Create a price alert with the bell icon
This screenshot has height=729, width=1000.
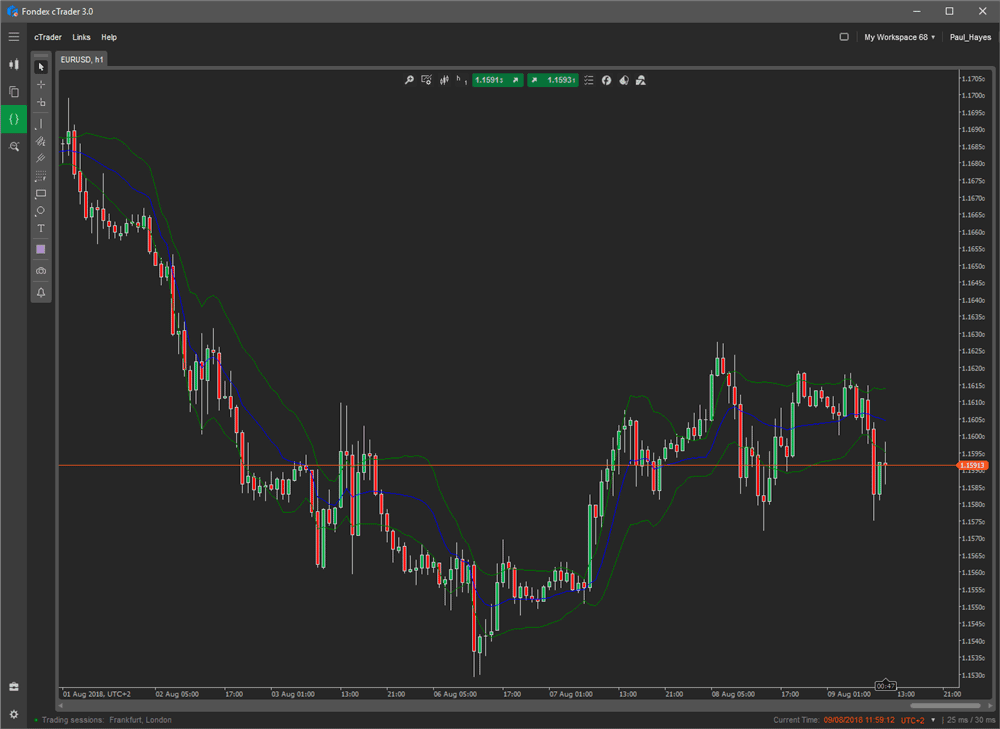click(40, 292)
